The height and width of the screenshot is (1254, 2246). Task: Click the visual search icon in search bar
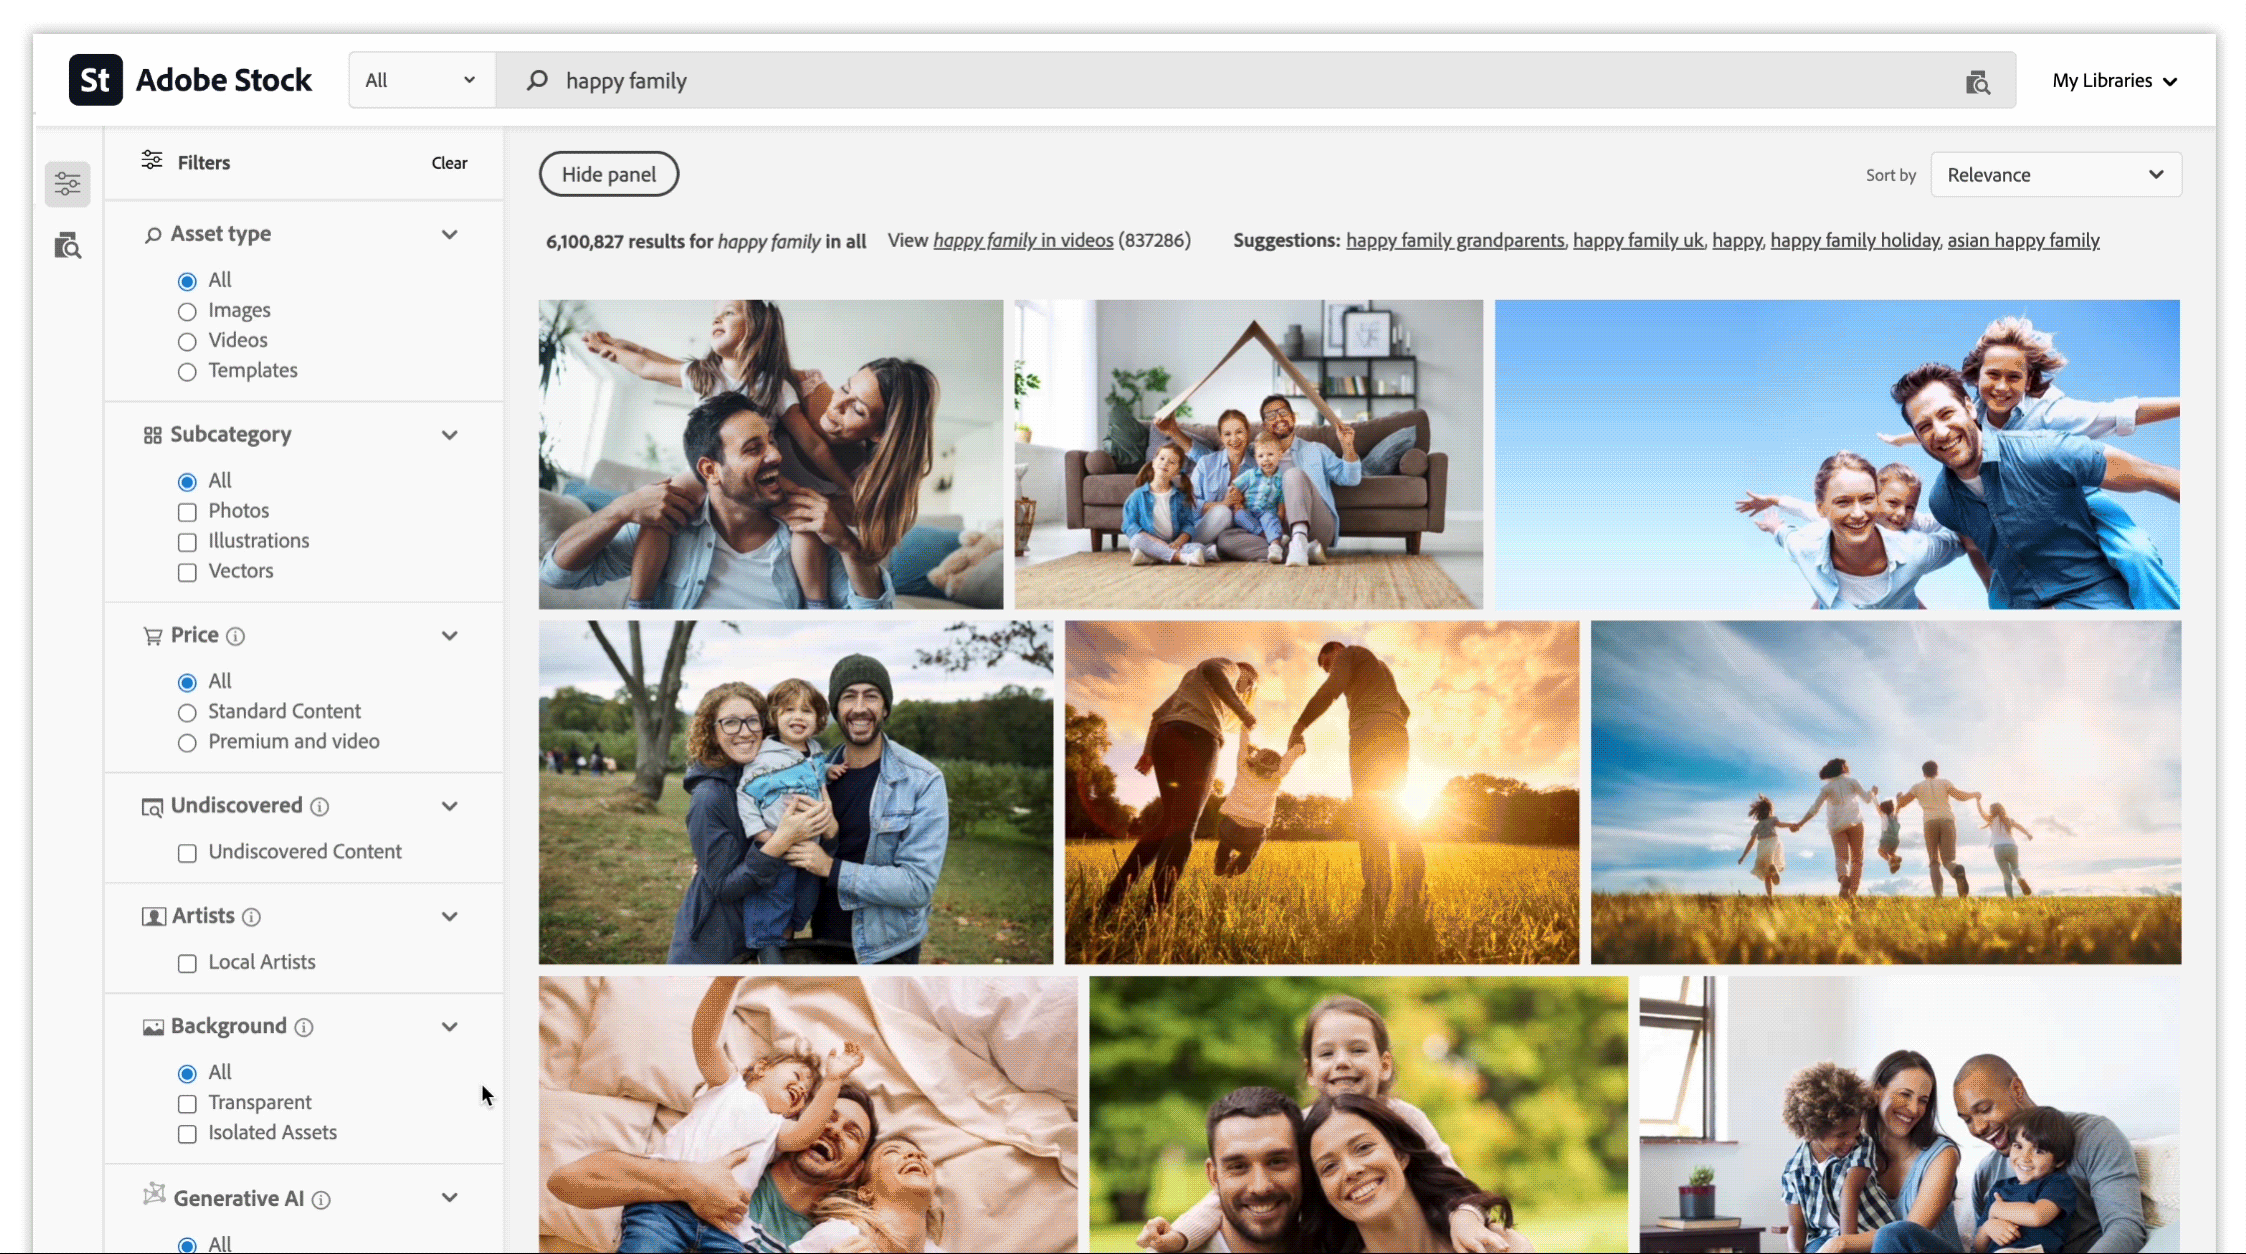point(1979,80)
